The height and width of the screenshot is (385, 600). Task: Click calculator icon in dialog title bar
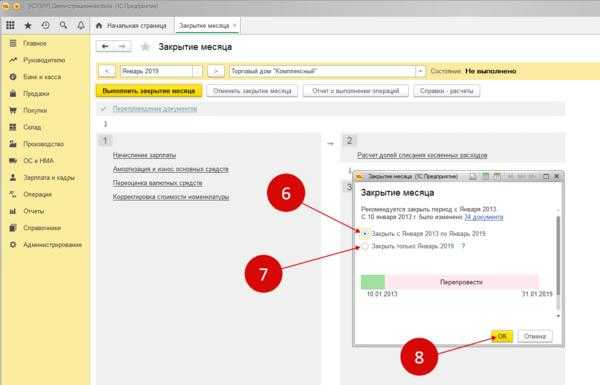(x=485, y=176)
